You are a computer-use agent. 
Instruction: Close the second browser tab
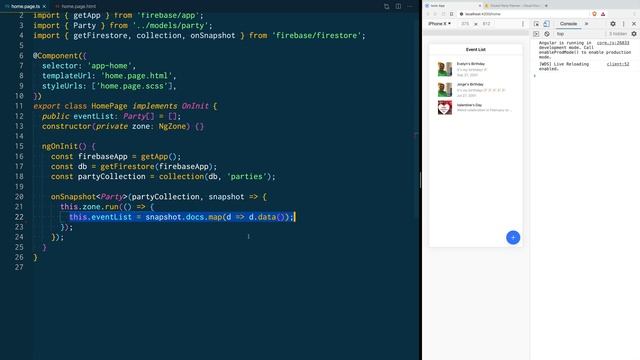click(546, 6)
